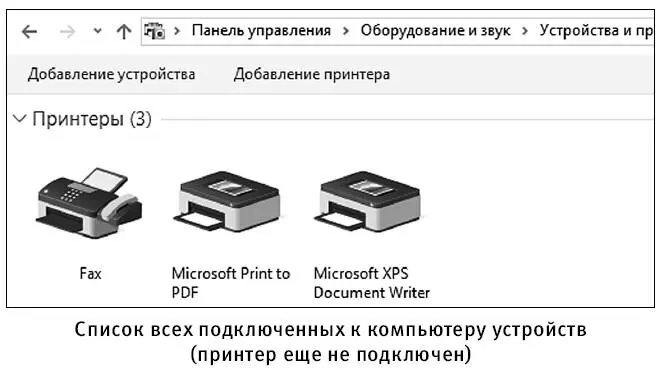
Task: Select the Microsoft XPS Document Writer icon
Action: tap(370, 201)
